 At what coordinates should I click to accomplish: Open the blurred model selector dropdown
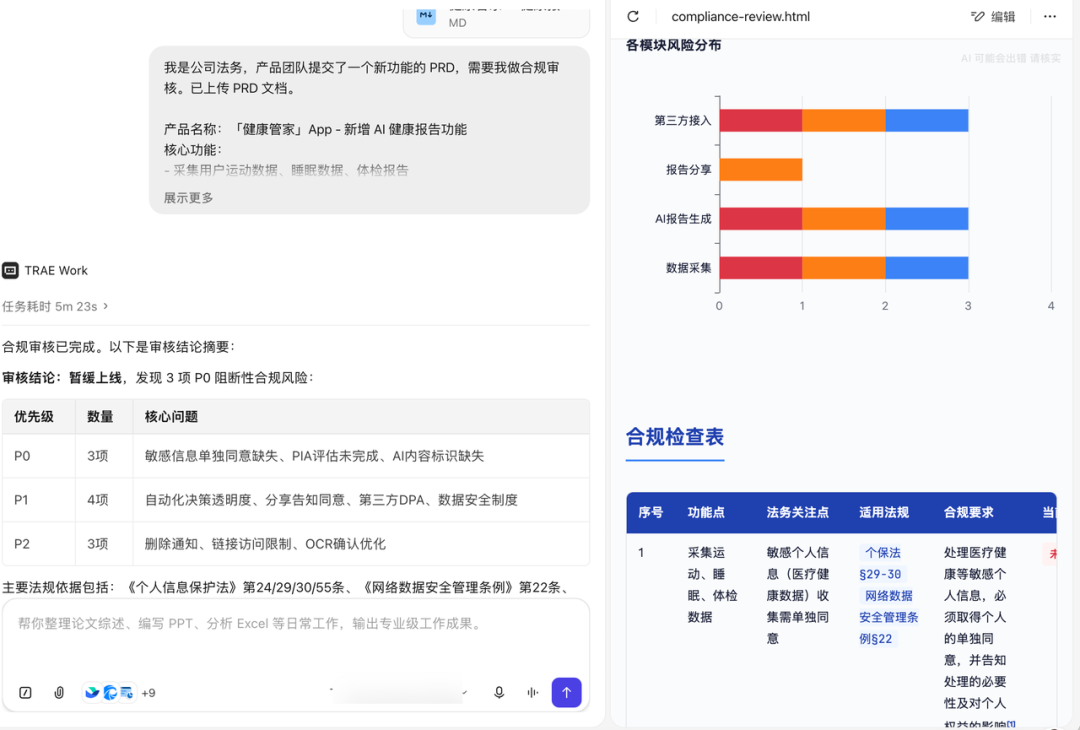click(399, 692)
